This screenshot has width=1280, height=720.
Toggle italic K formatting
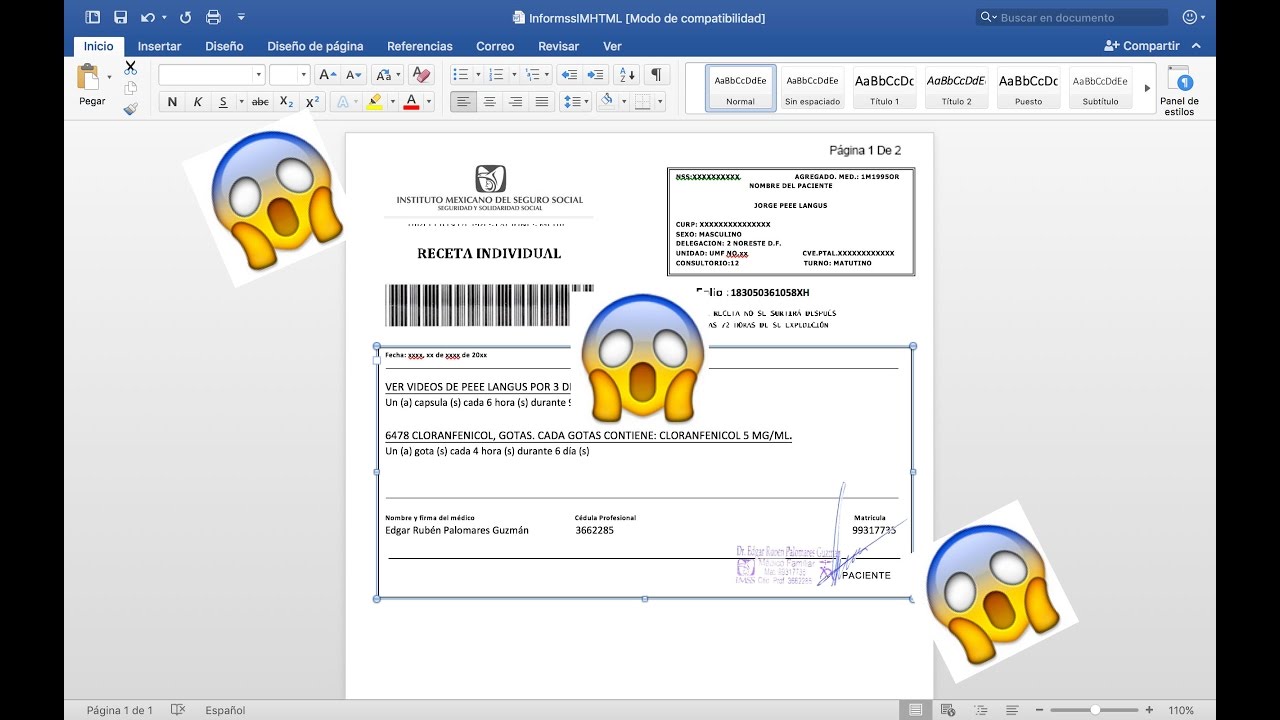(198, 102)
